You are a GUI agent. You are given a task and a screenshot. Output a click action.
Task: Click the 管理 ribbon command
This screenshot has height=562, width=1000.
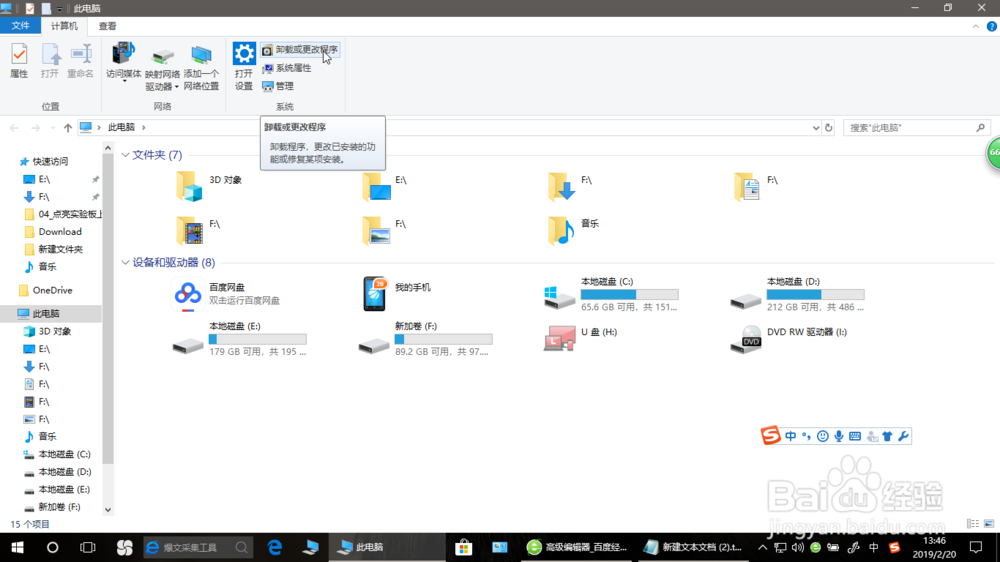[278, 86]
